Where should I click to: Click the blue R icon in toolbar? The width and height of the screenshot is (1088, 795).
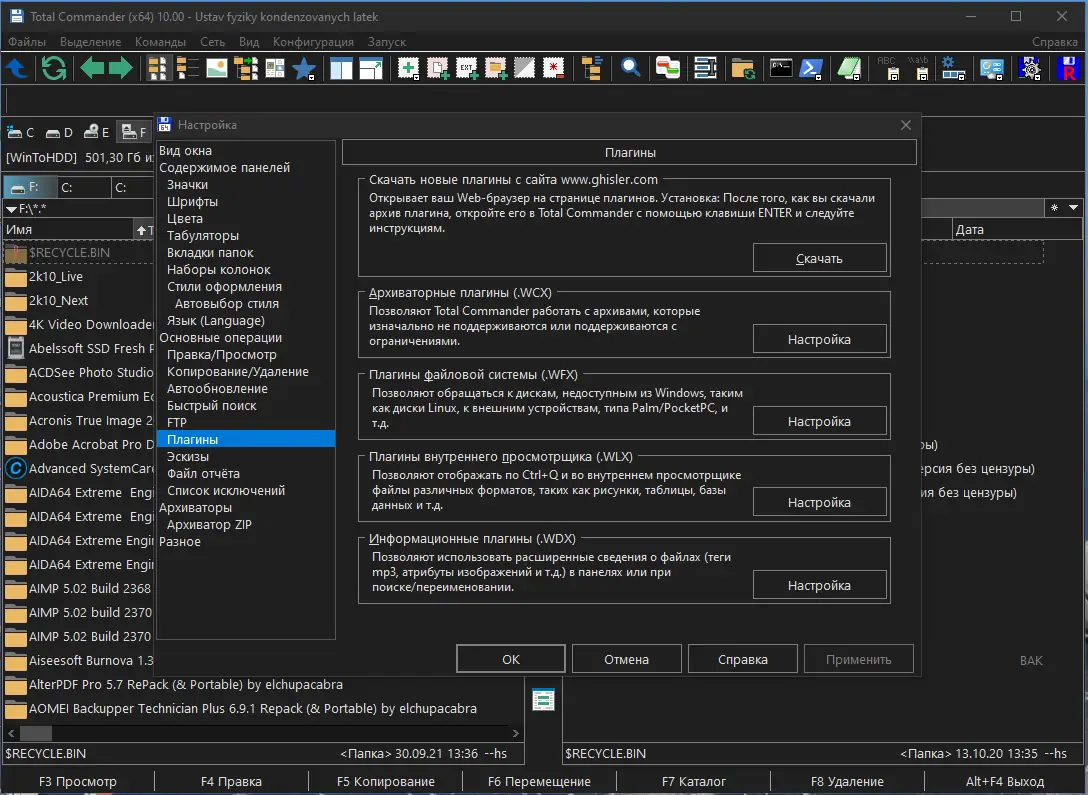(x=1069, y=68)
